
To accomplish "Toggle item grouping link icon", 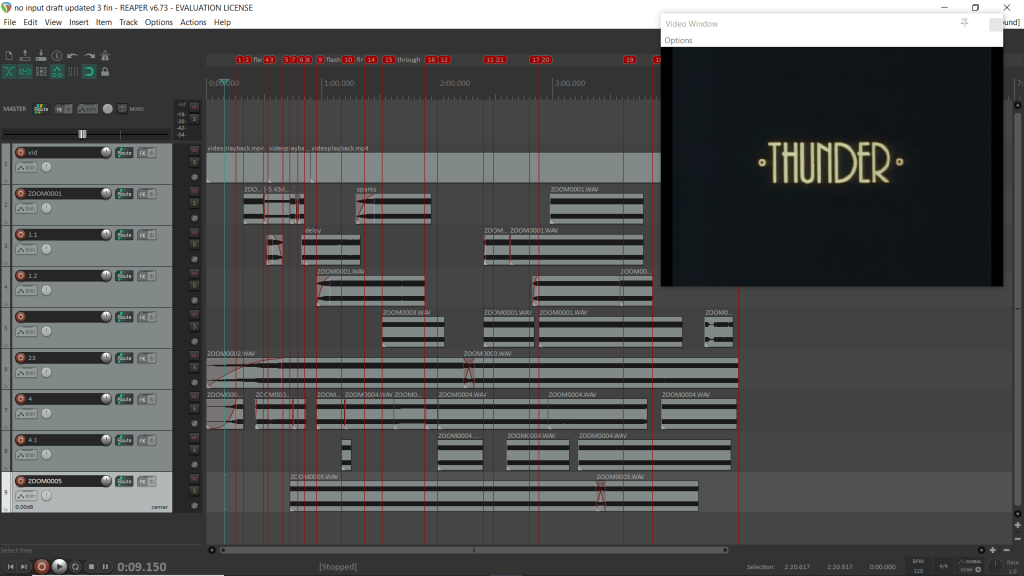I will (x=25, y=72).
